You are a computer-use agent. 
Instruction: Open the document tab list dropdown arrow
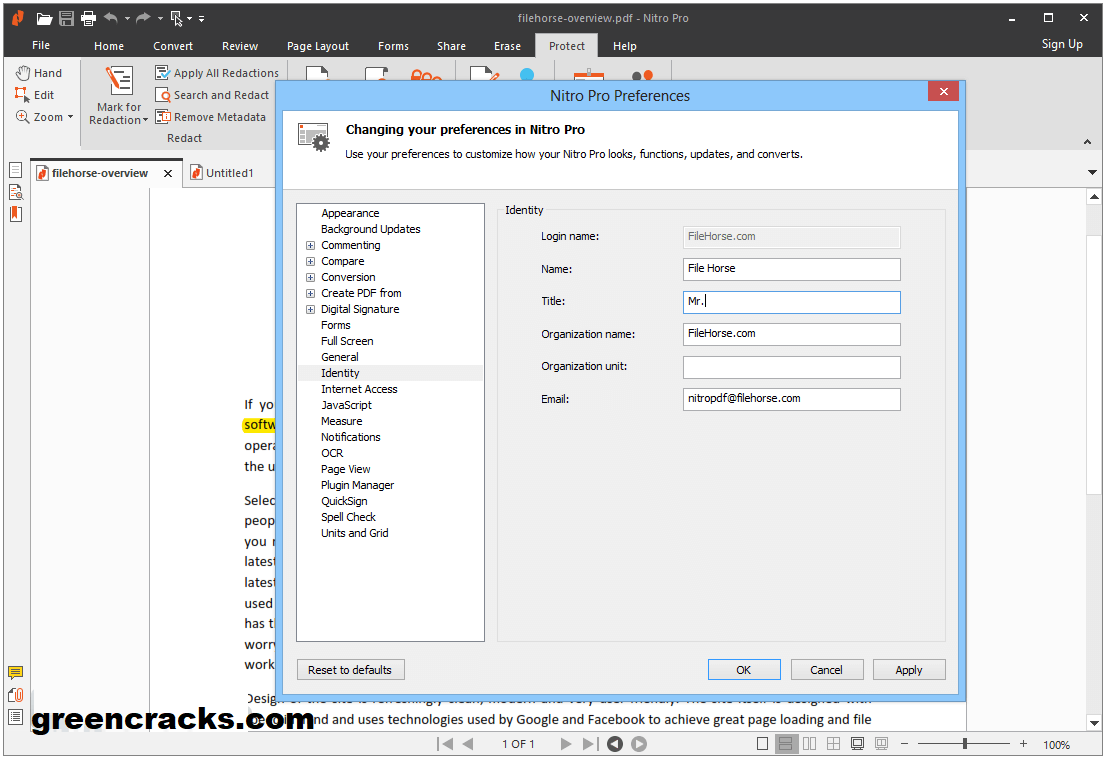click(x=1092, y=172)
